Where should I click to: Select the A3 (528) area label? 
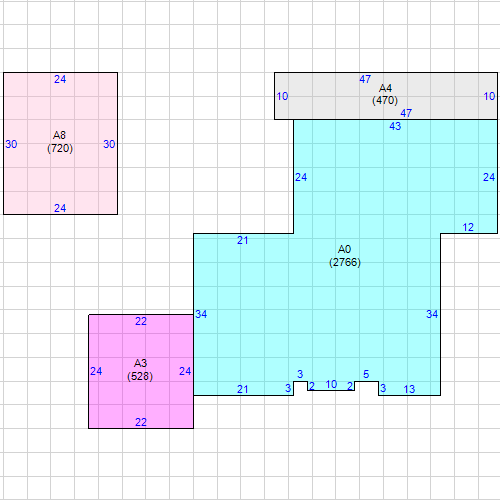click(140, 370)
